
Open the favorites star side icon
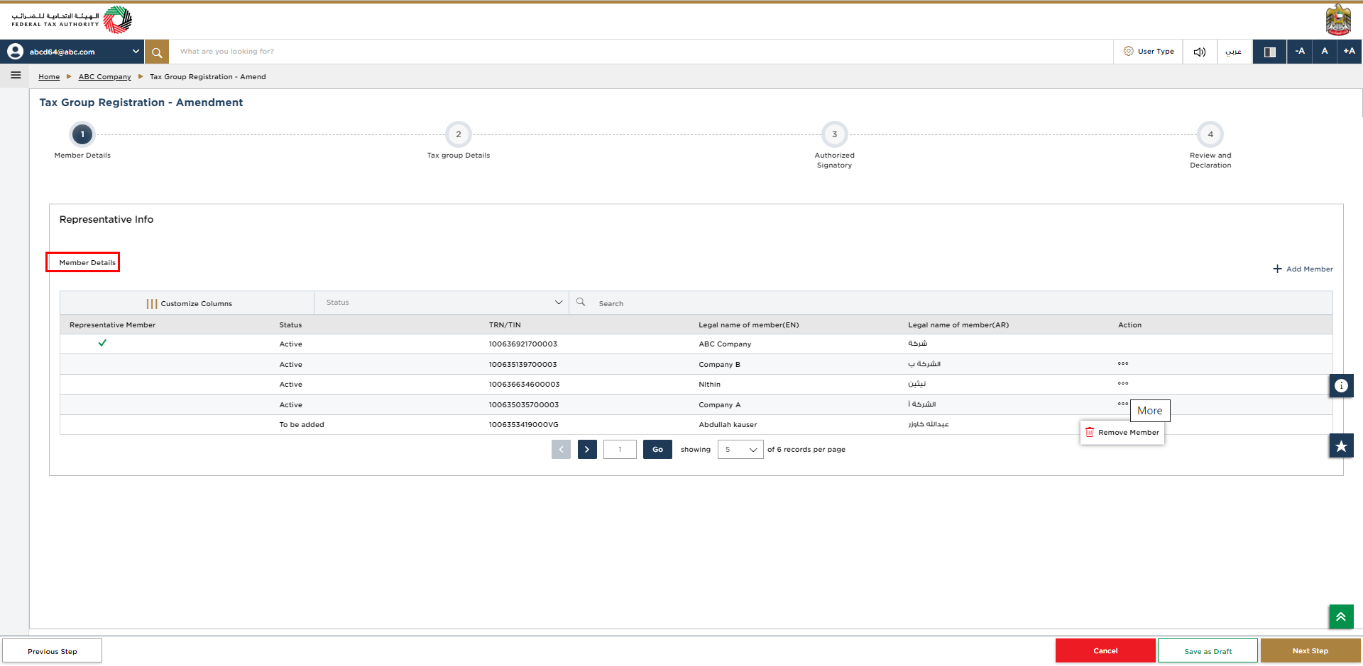click(1341, 446)
